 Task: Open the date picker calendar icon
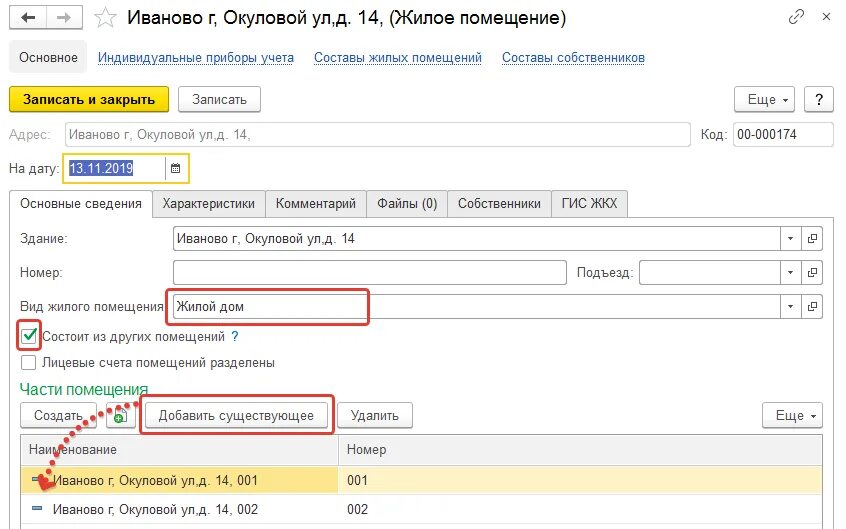tap(176, 169)
